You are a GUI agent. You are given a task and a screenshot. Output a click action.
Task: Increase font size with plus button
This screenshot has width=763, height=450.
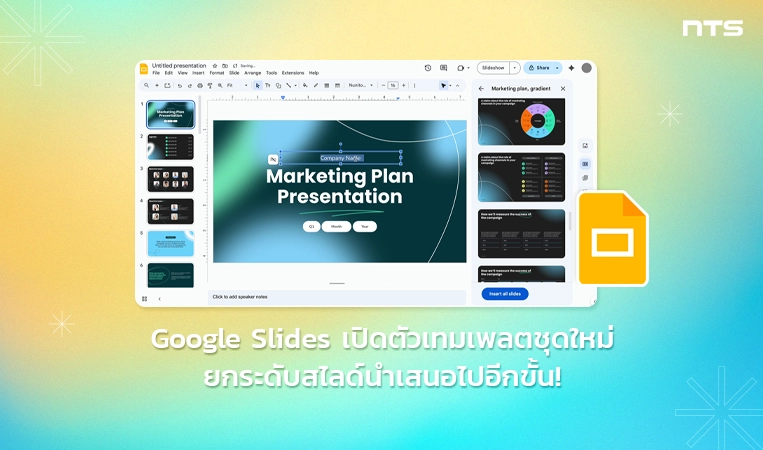[x=403, y=85]
